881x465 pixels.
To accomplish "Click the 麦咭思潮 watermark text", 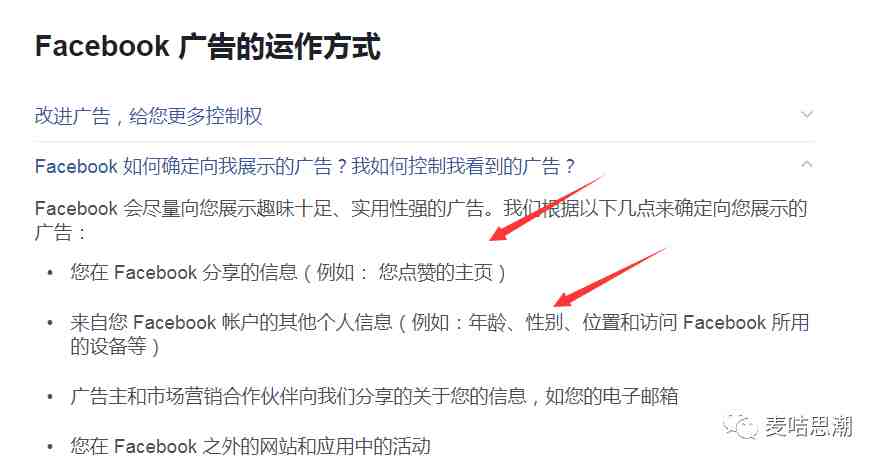I will [809, 427].
